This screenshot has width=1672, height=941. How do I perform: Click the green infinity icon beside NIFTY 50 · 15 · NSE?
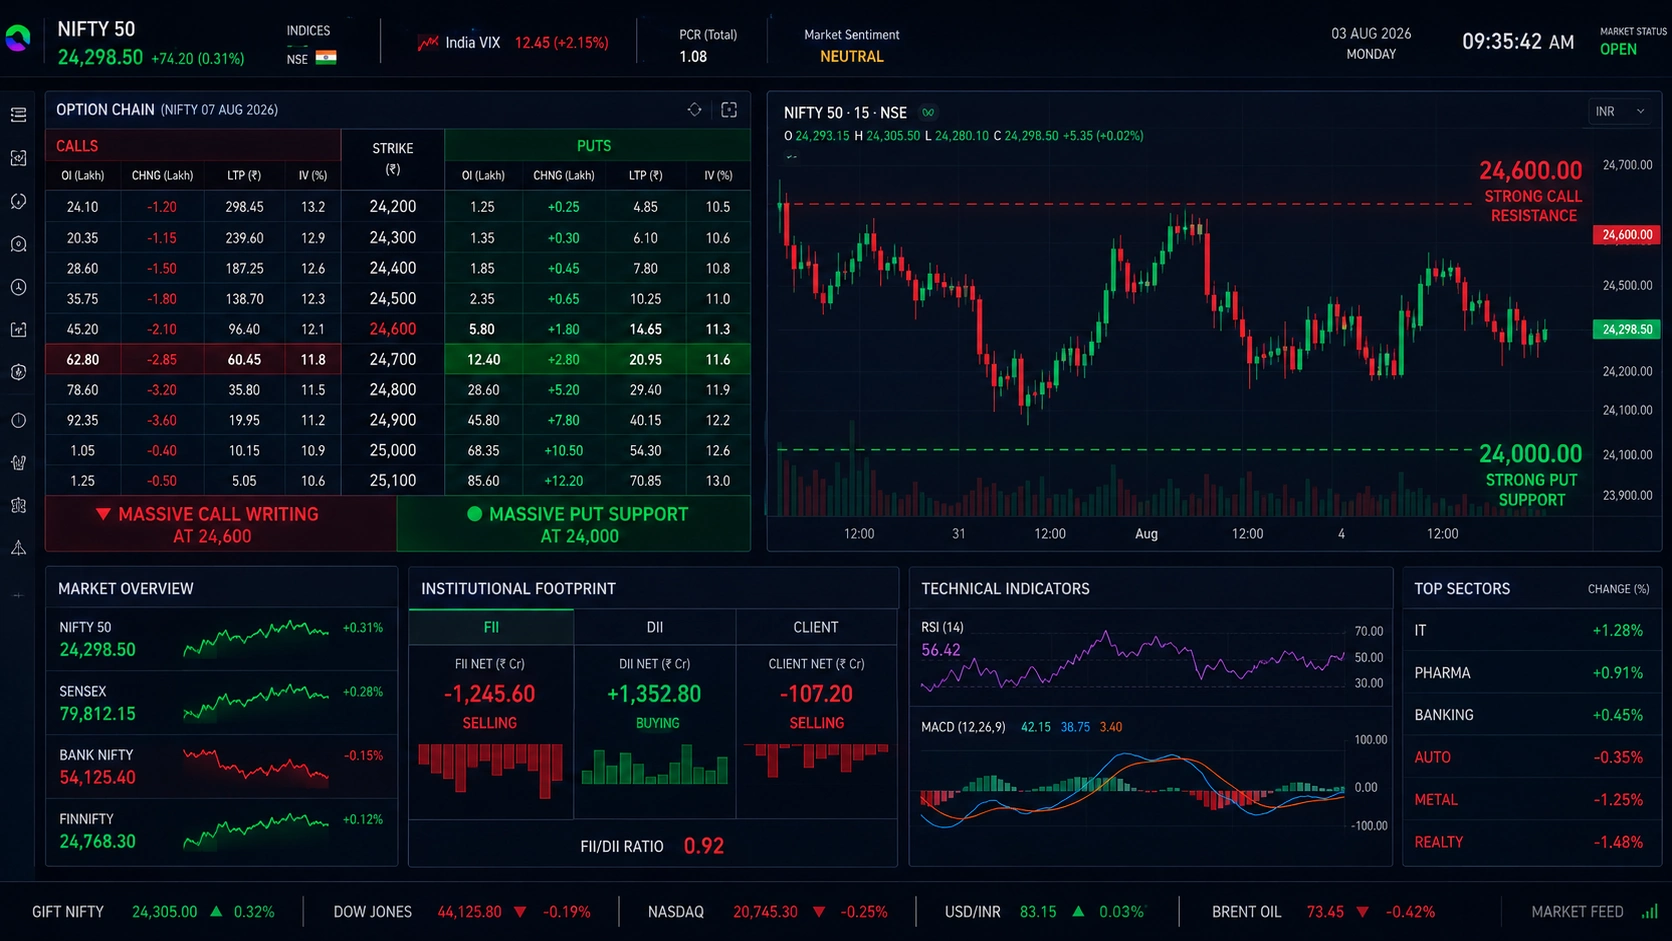(928, 113)
